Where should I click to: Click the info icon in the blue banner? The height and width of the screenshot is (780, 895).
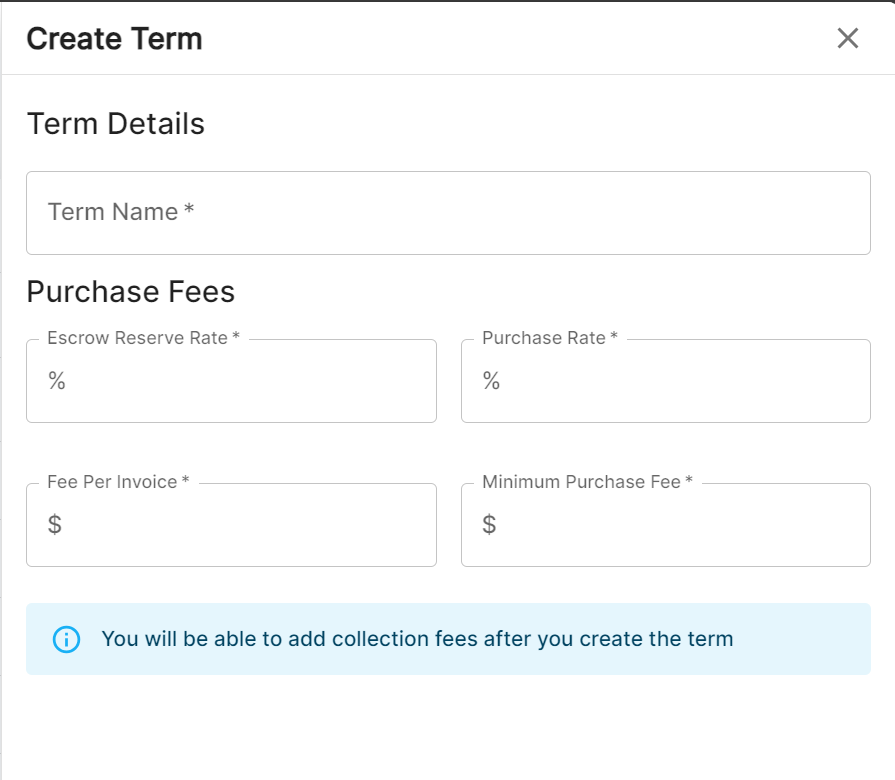66,639
